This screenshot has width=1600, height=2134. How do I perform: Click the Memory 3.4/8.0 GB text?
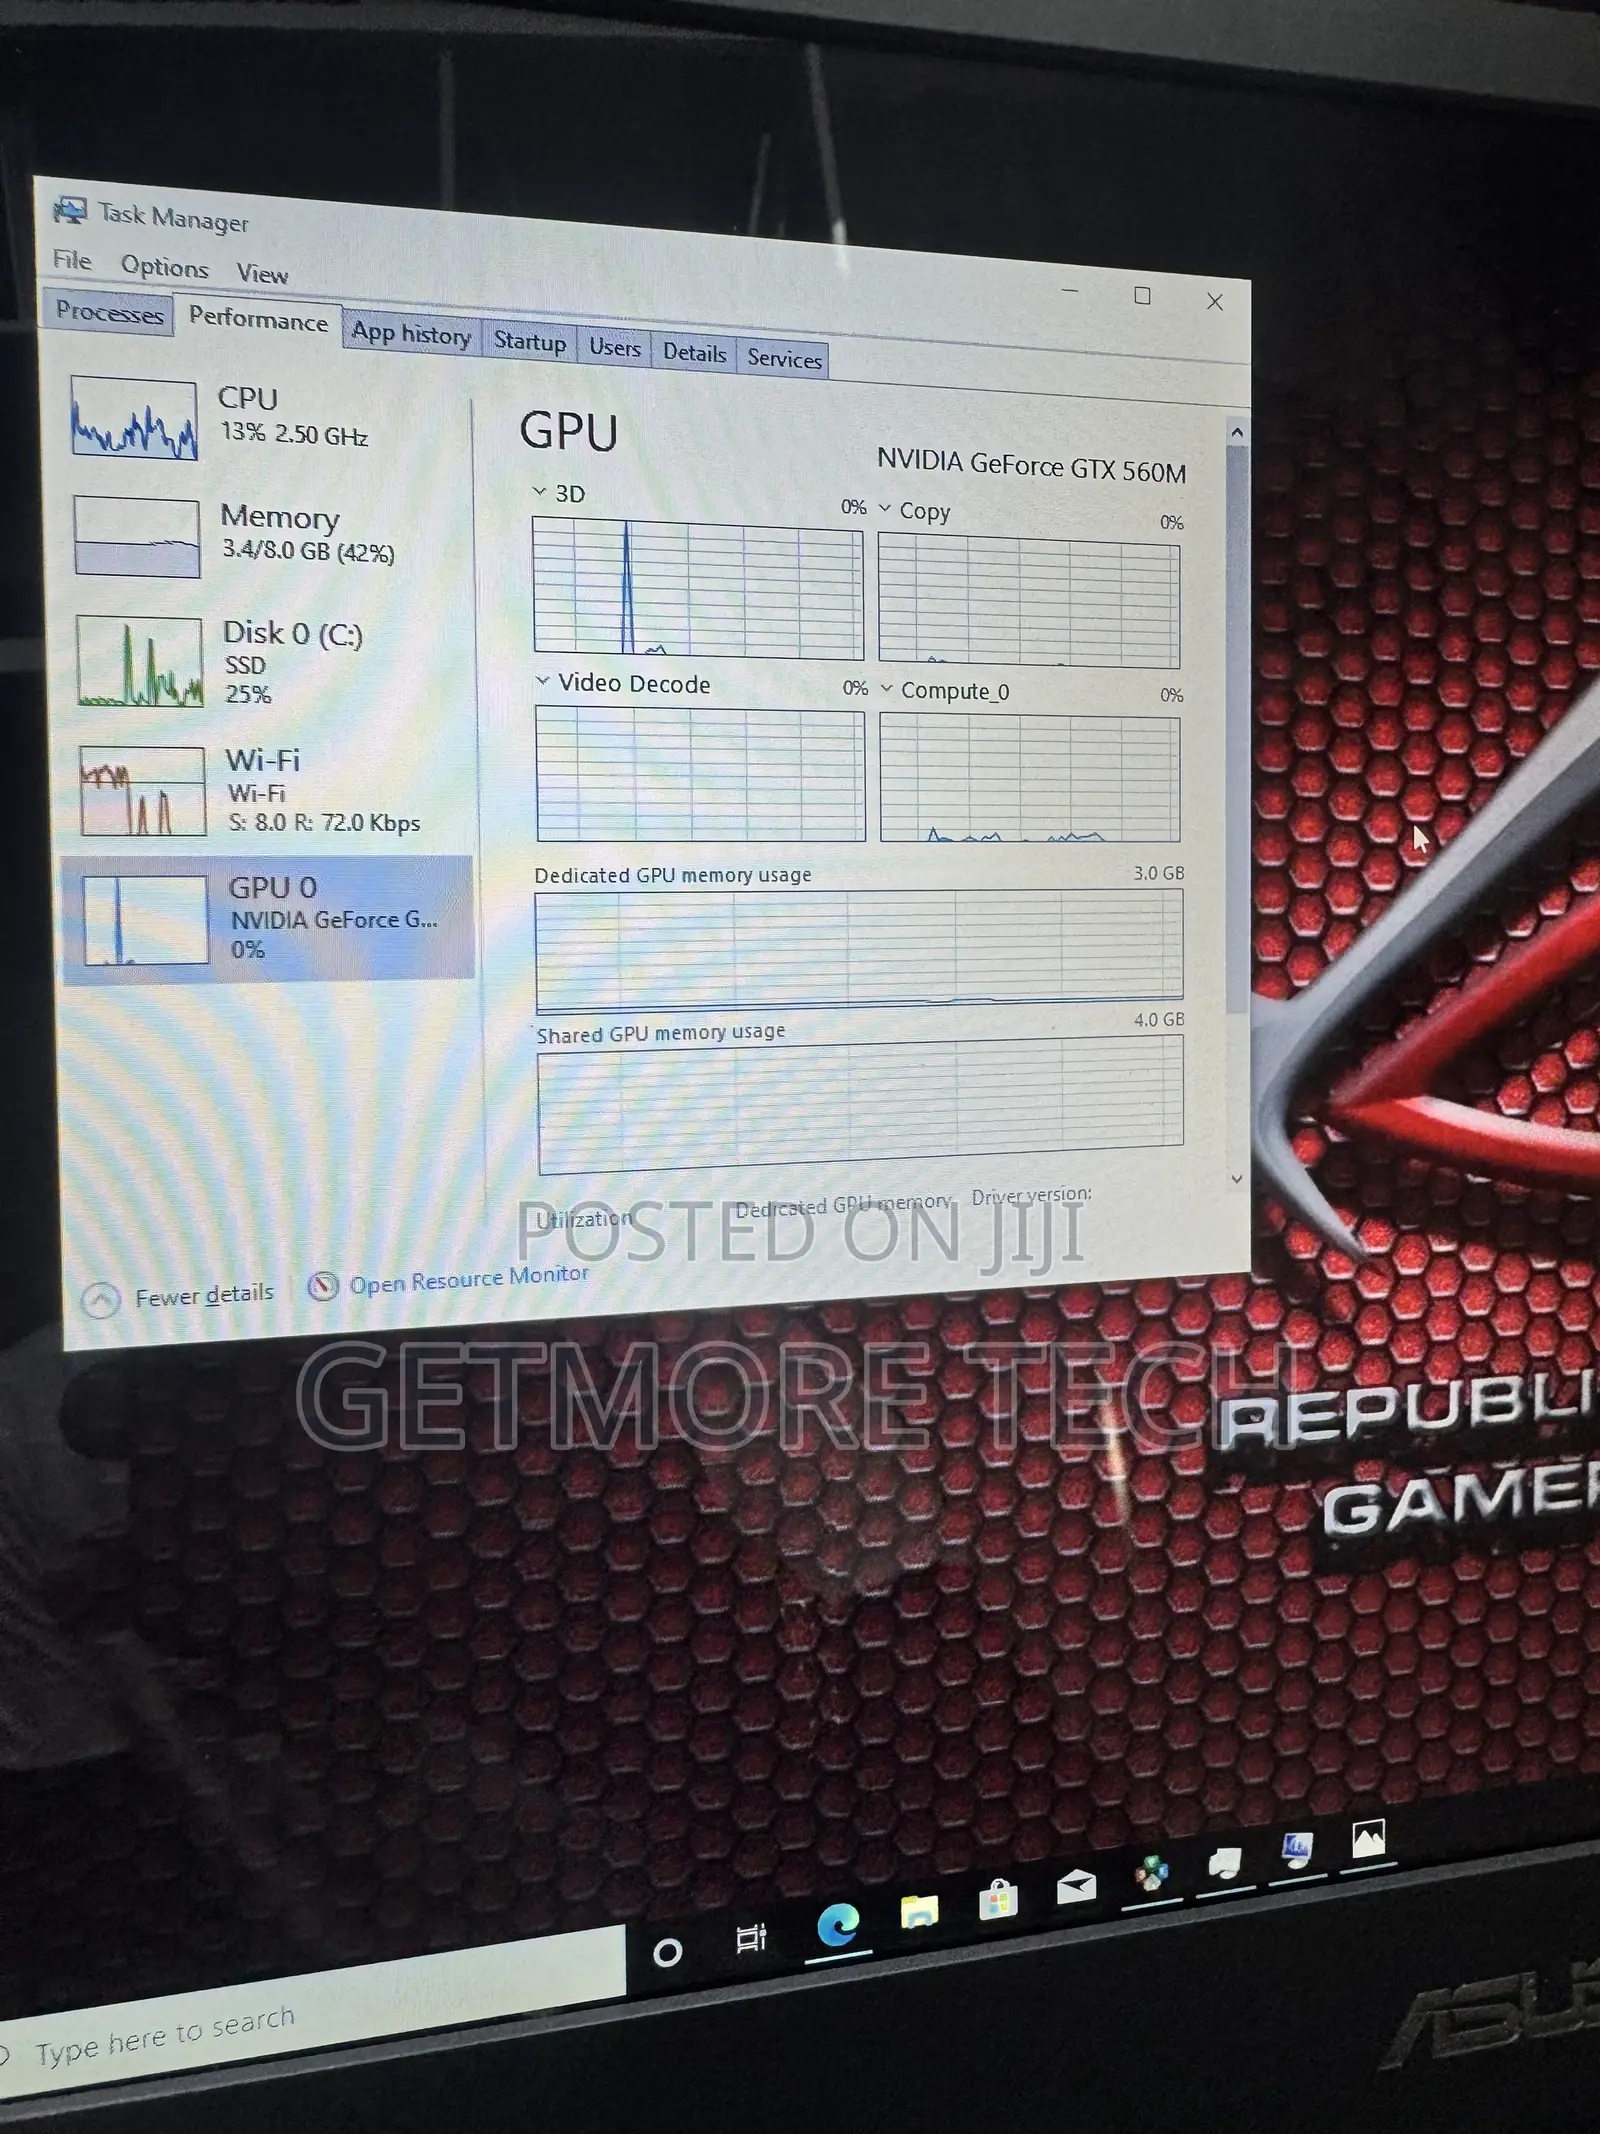(308, 551)
